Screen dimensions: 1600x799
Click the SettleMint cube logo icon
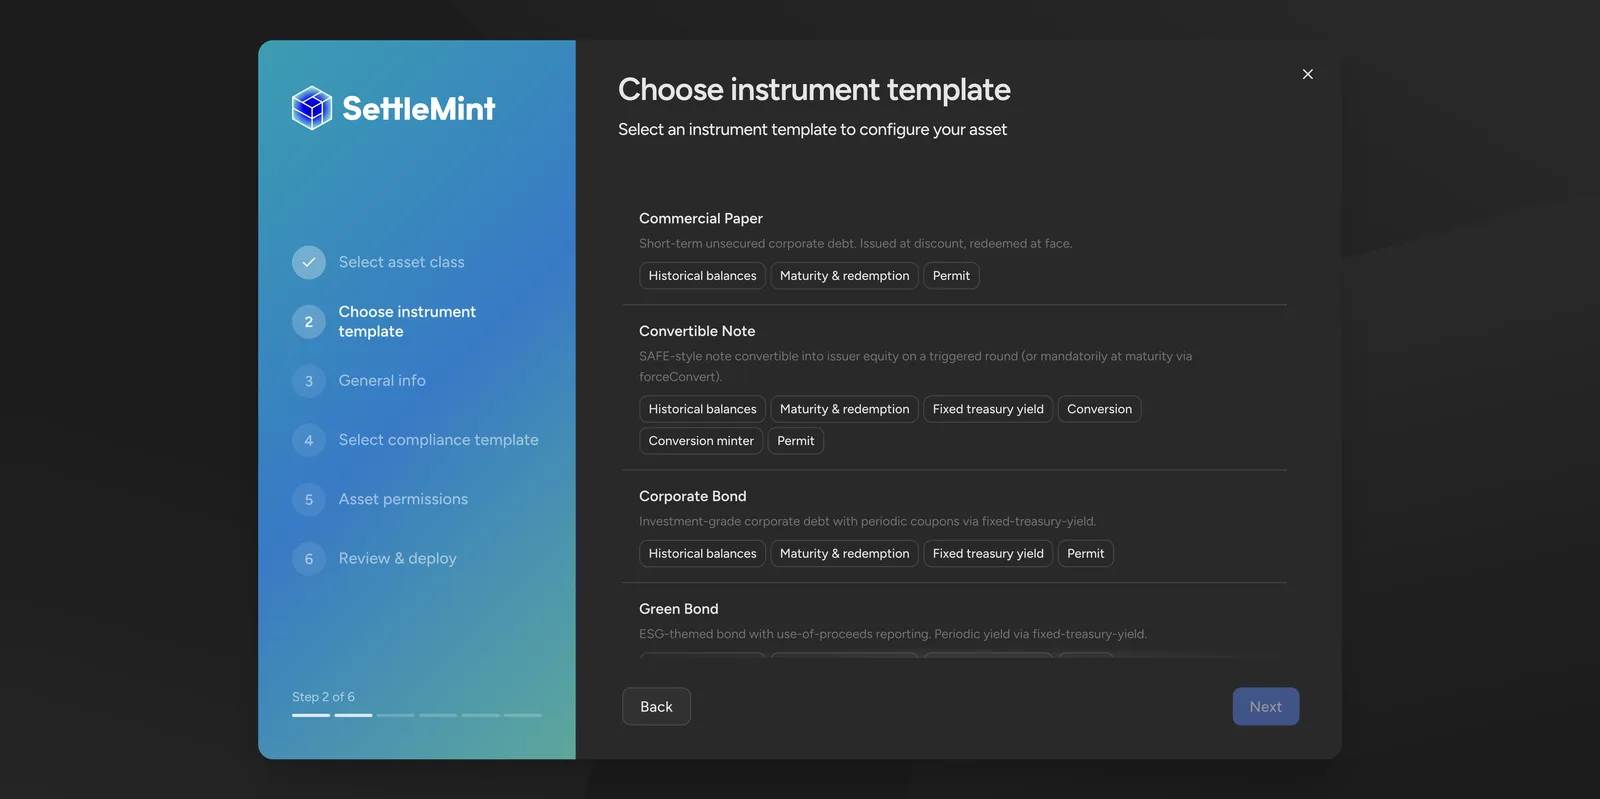coord(311,108)
